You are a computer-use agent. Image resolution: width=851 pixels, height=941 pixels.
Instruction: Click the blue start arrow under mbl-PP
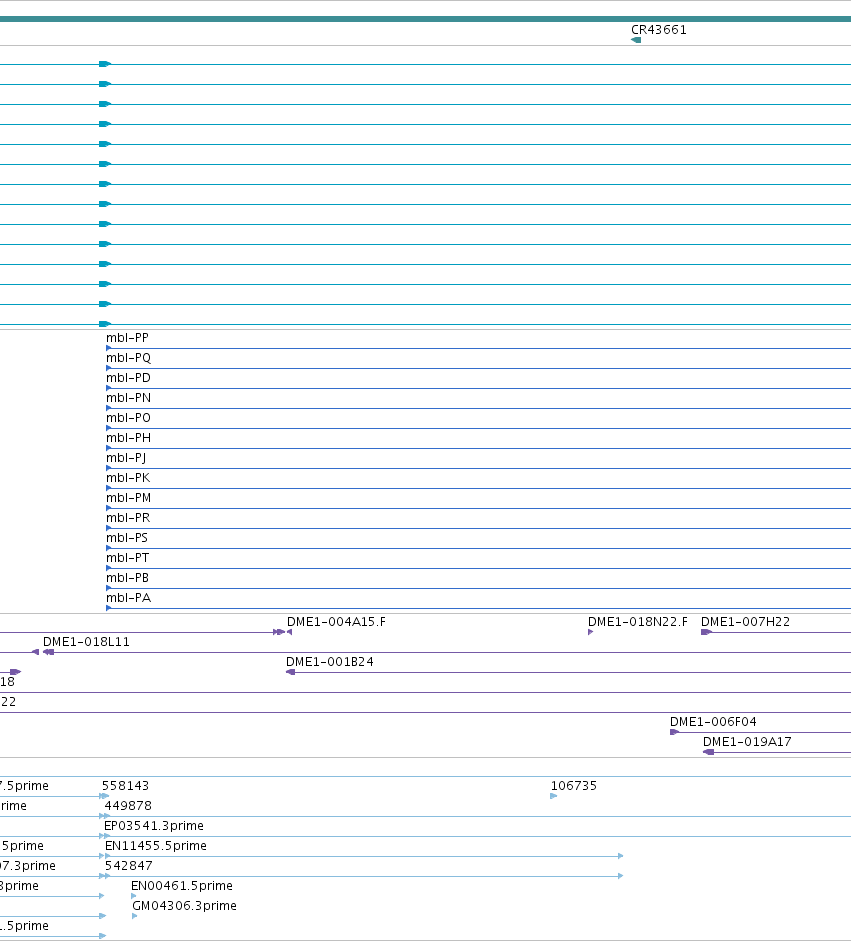[x=109, y=348]
